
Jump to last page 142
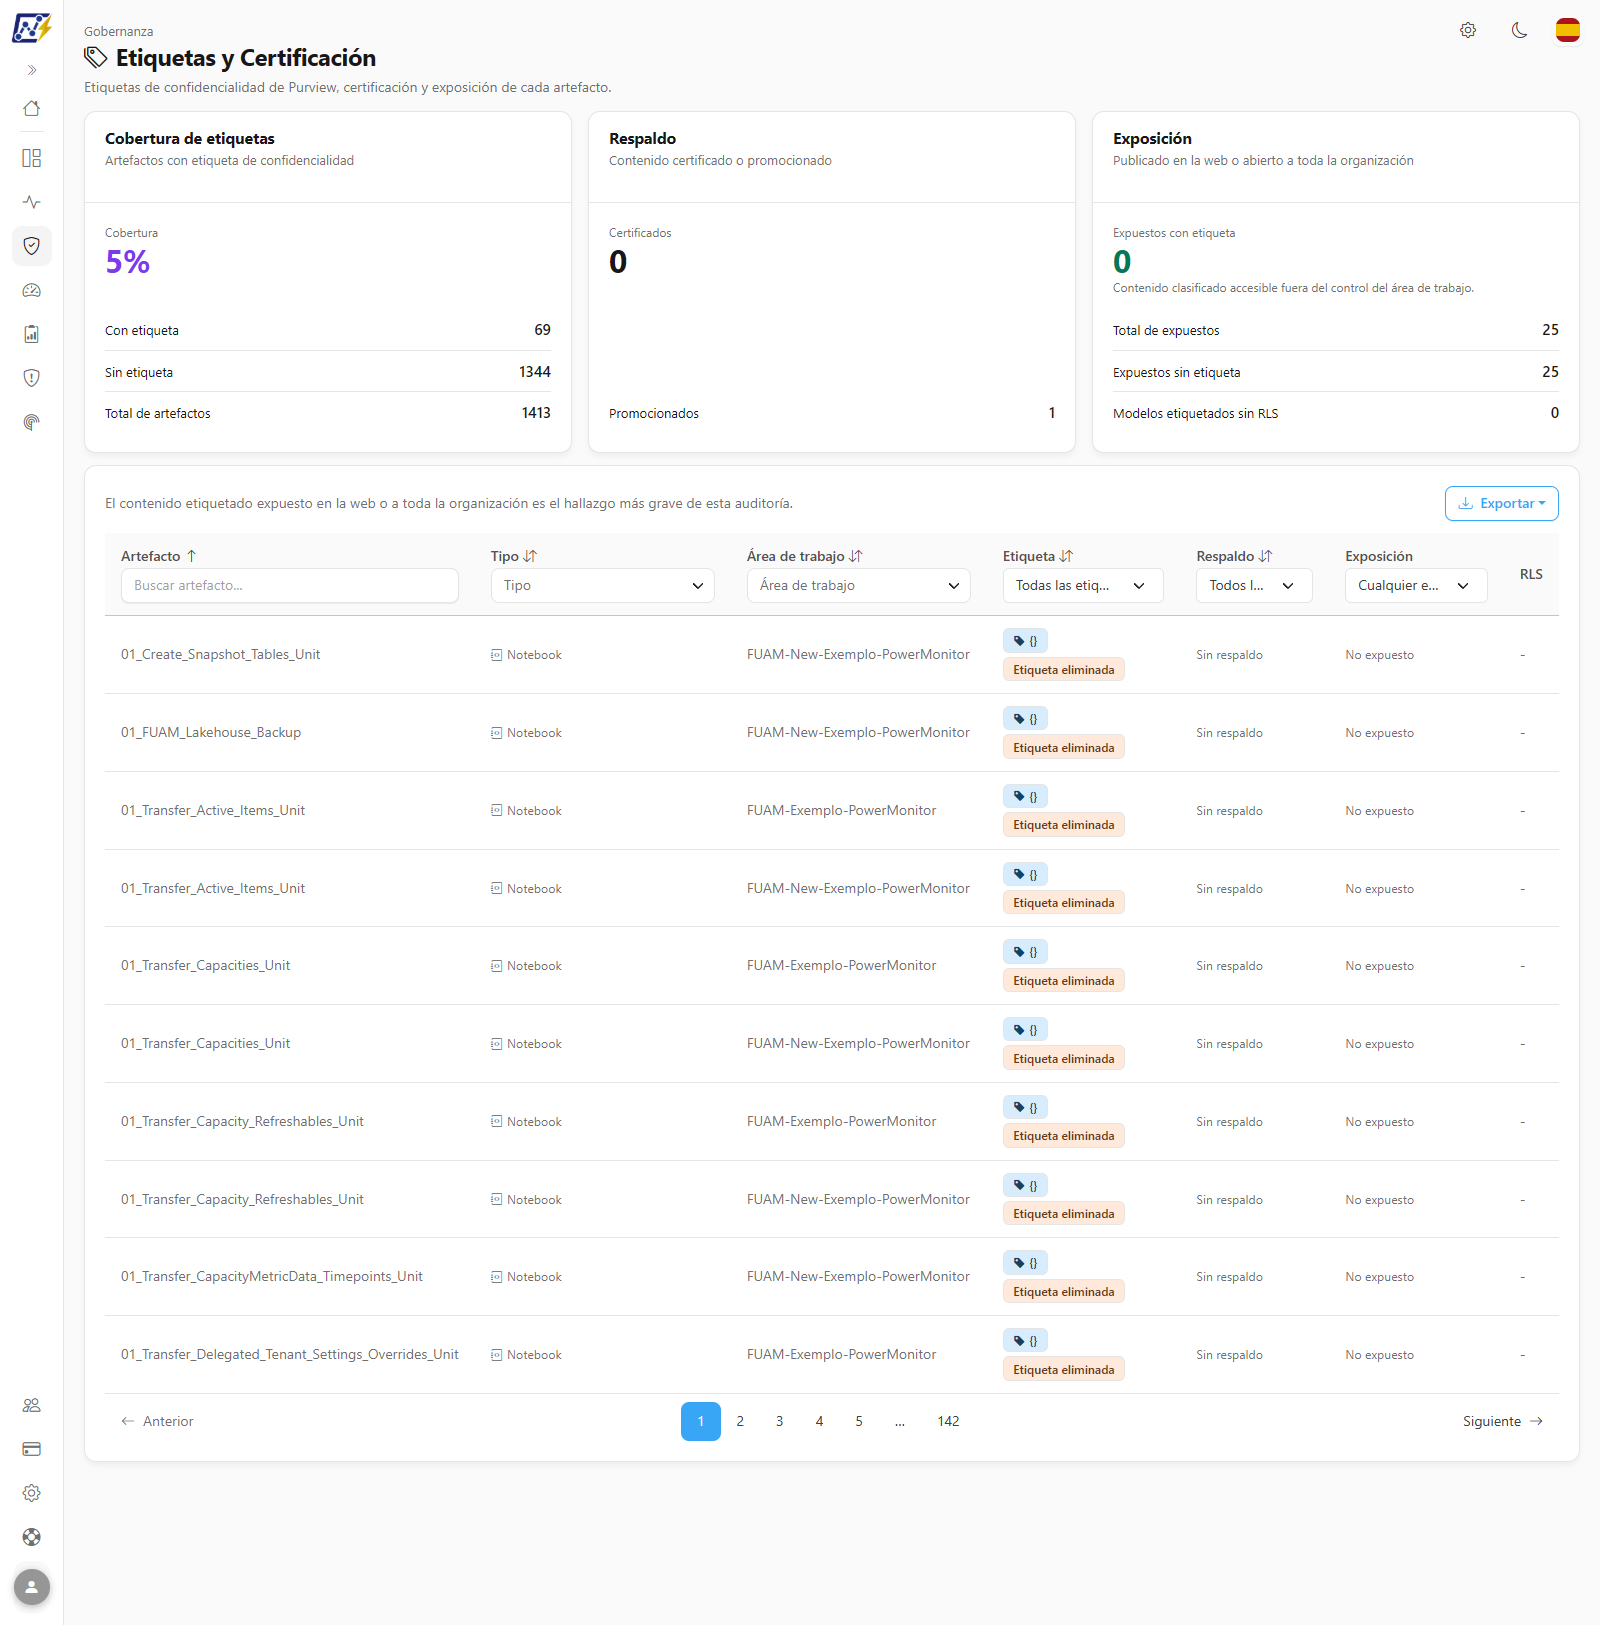(x=948, y=1422)
